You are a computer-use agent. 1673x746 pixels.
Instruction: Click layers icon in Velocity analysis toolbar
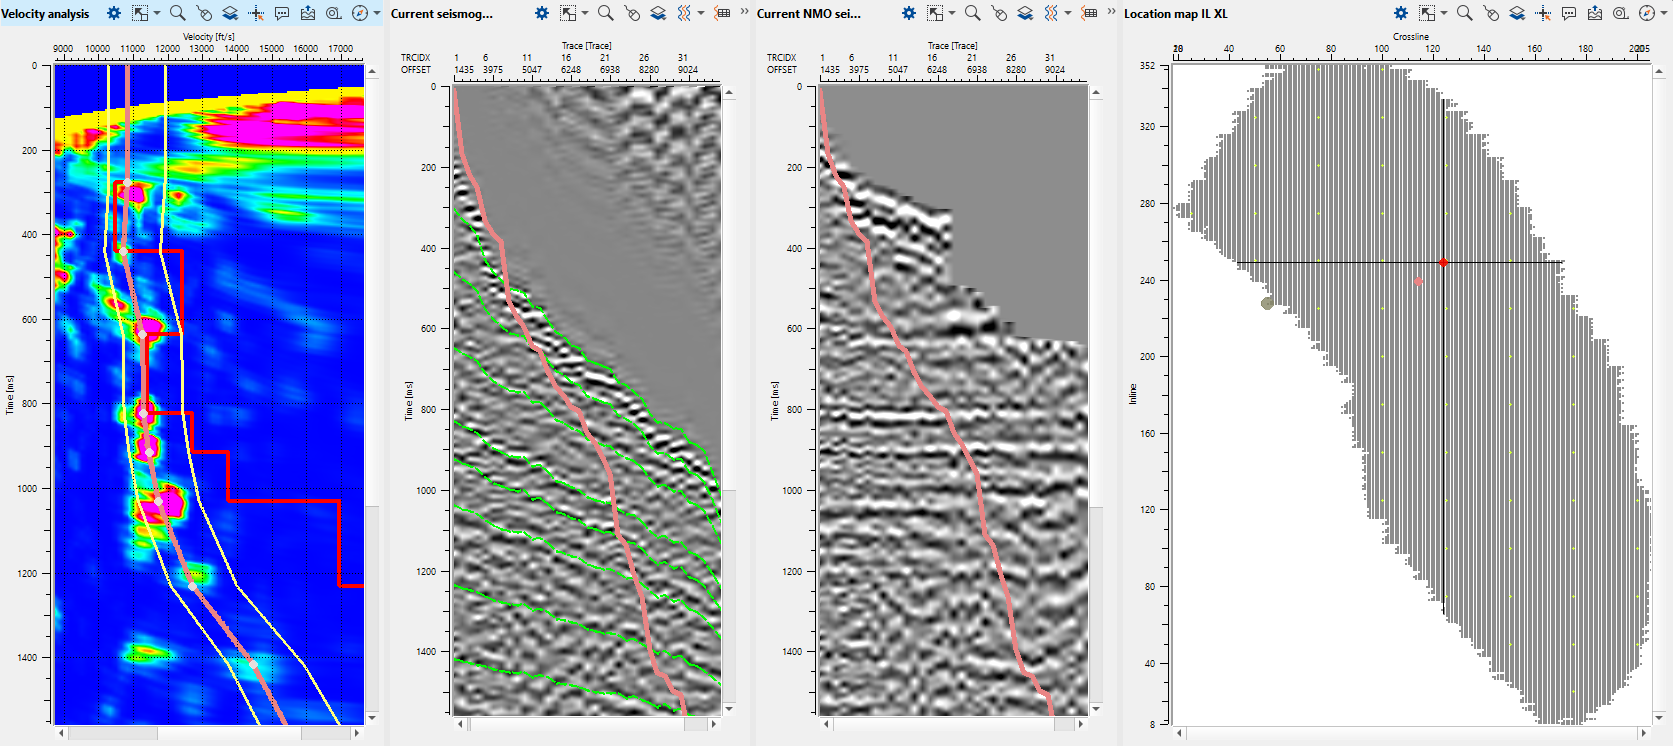[x=230, y=13]
